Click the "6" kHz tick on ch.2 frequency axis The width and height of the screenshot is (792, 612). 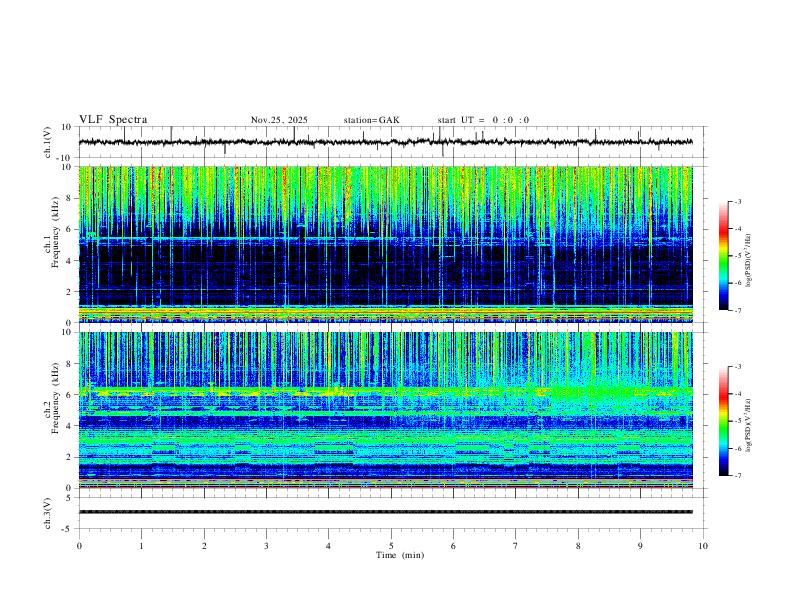[70, 395]
